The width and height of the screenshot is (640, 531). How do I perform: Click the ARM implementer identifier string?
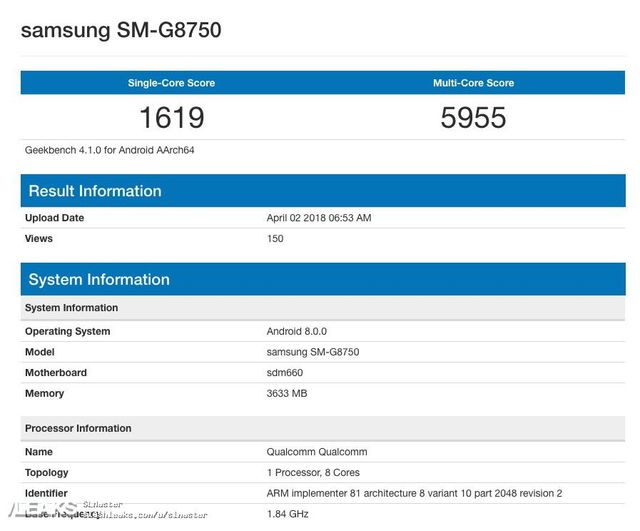414,493
